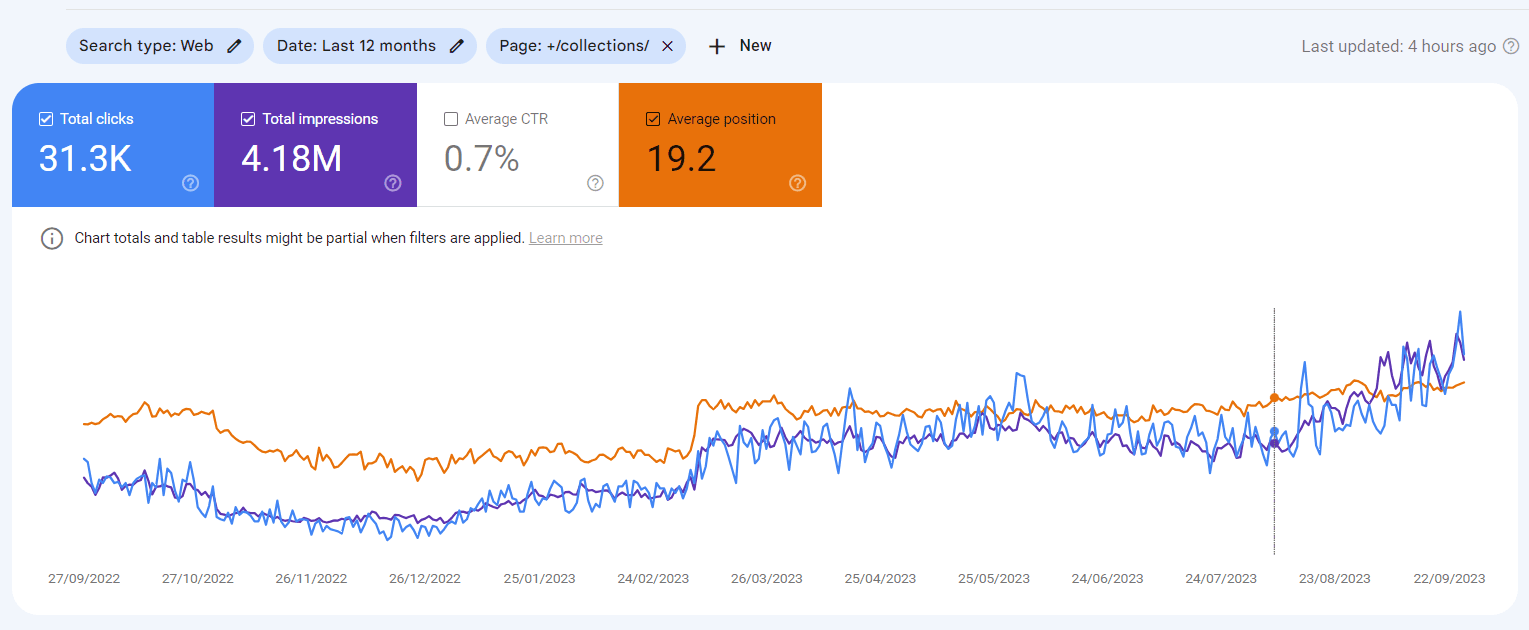Click the info icon beside chart disclaimer

click(51, 238)
